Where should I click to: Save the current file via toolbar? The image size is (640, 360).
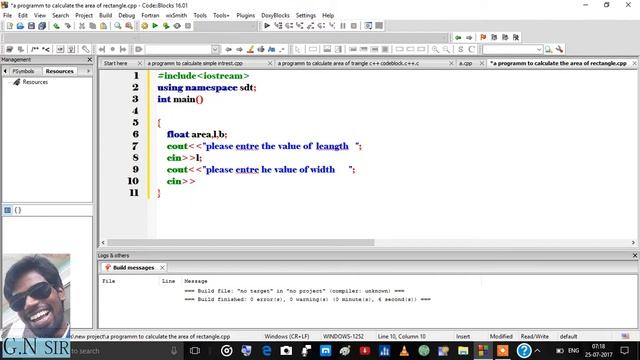[x=31, y=26]
